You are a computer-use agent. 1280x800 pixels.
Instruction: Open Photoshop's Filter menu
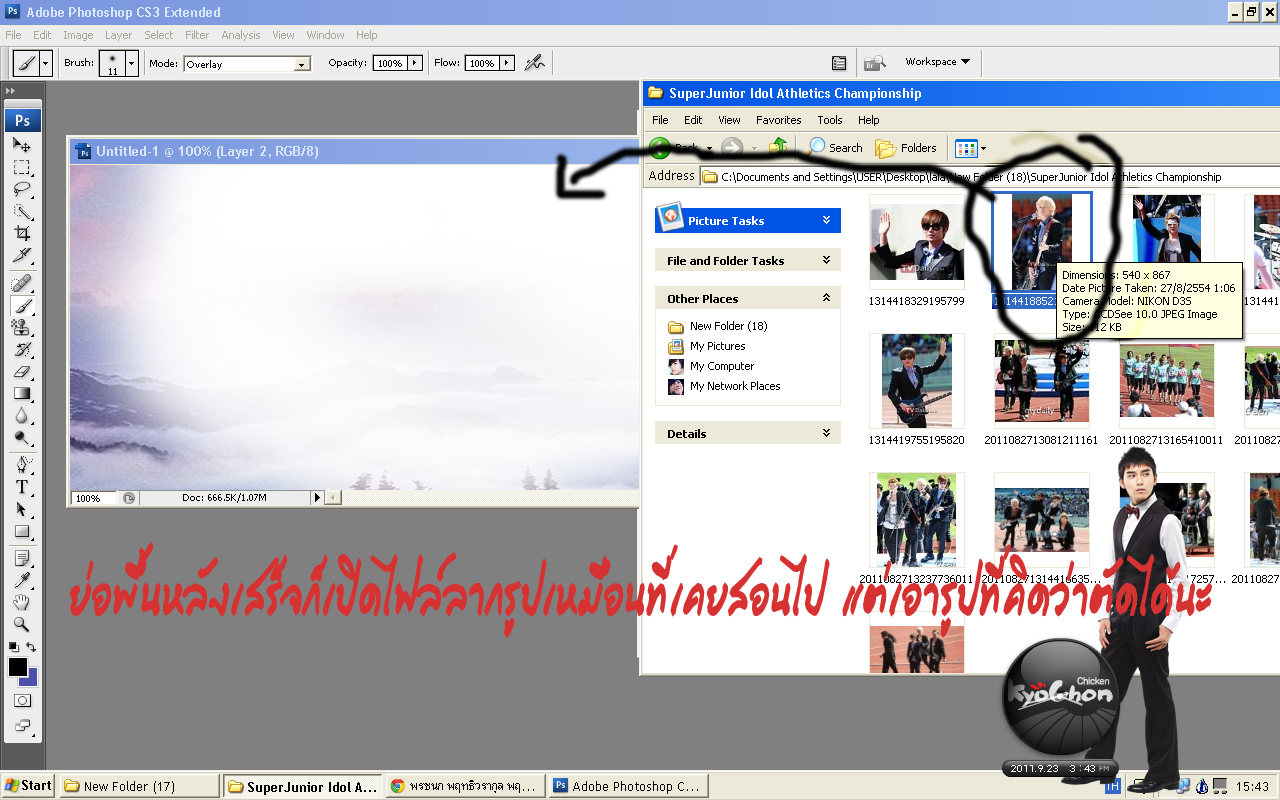pos(197,35)
